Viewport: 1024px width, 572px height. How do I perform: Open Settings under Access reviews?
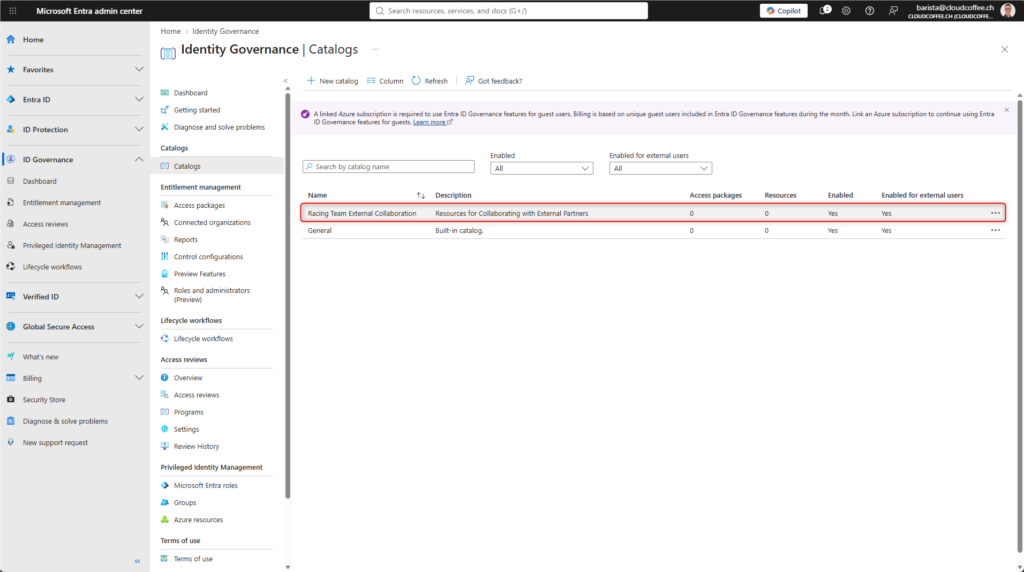(186, 429)
